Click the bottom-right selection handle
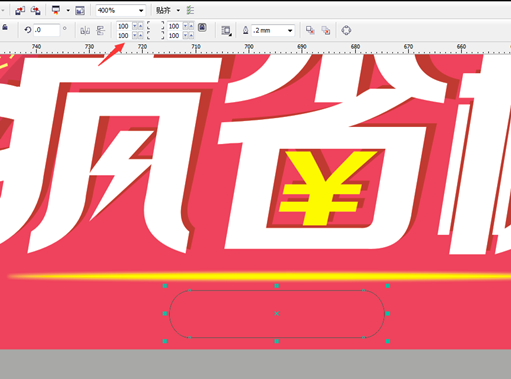The height and width of the screenshot is (379, 511). (388, 341)
